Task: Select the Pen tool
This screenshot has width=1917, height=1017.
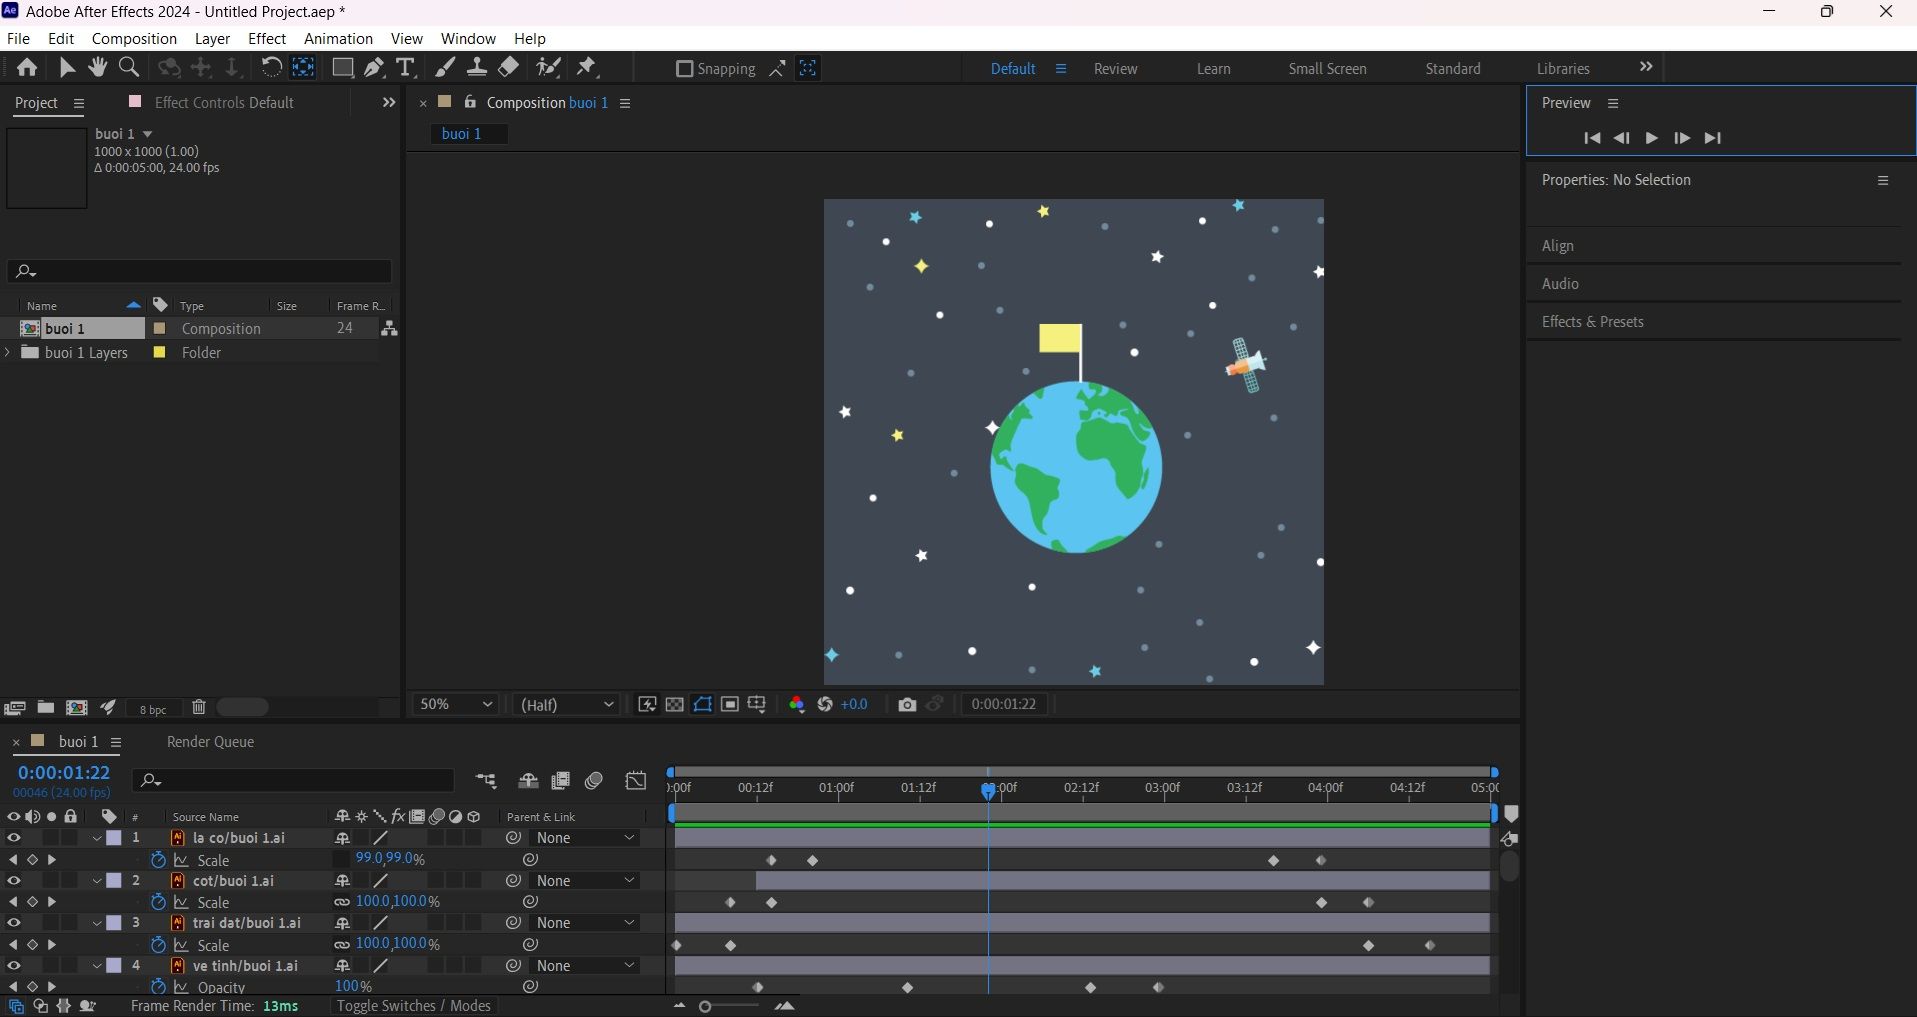Action: click(x=374, y=67)
